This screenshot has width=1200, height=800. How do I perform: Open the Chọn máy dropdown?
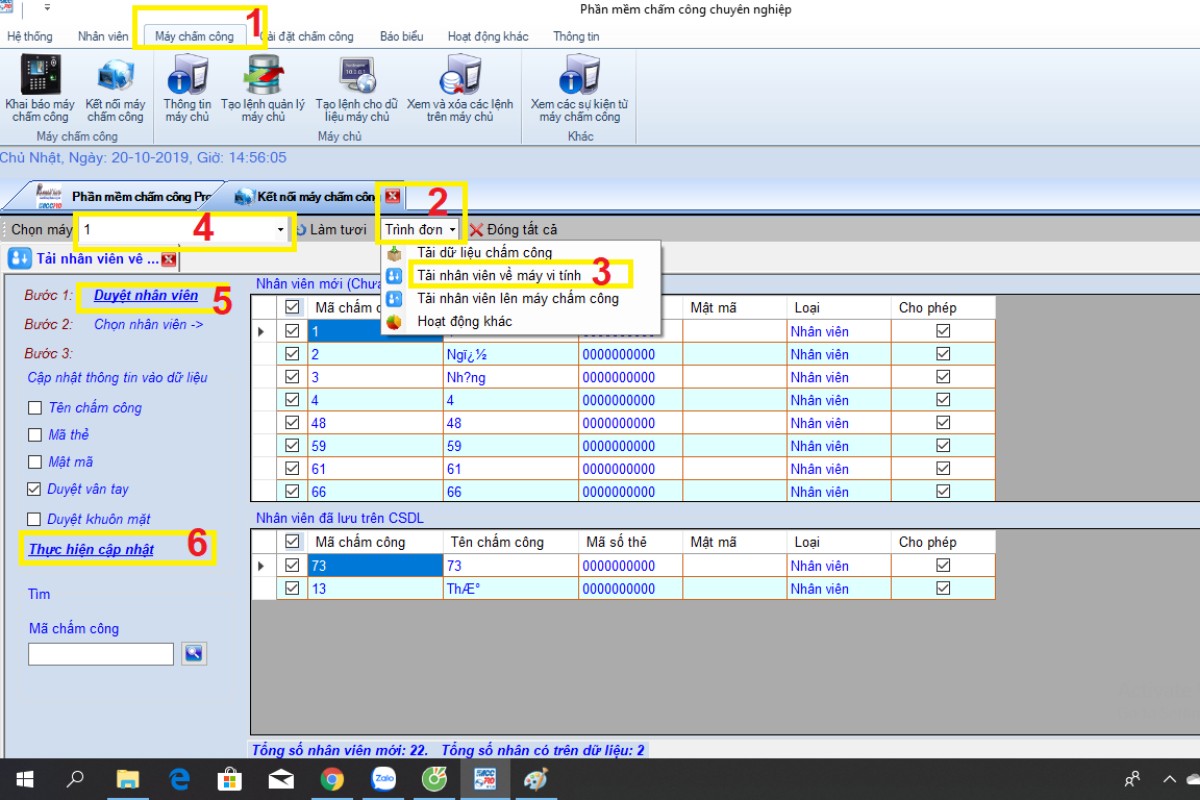click(x=280, y=230)
